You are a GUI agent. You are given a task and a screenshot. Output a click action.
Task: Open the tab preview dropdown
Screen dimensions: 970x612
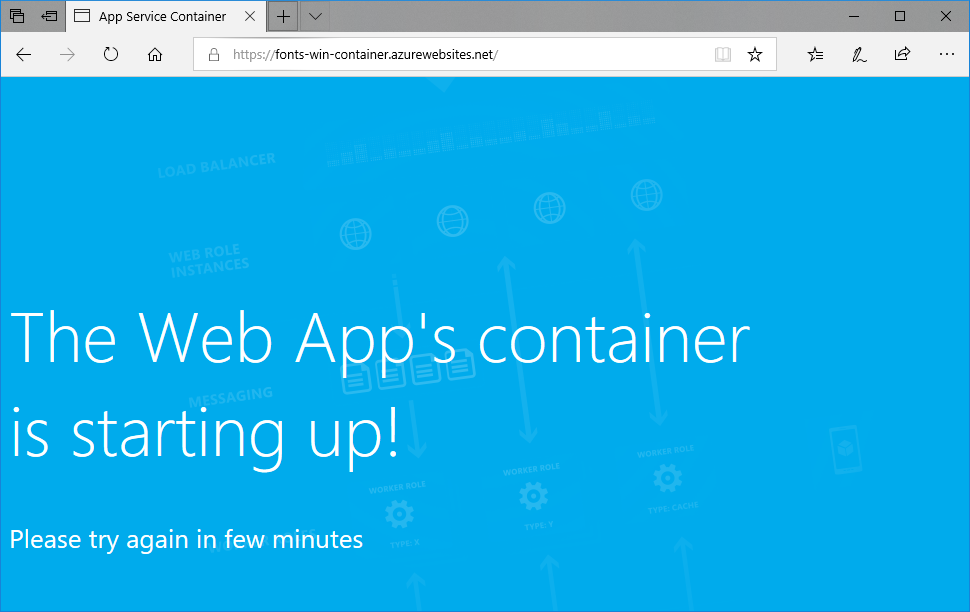(314, 16)
